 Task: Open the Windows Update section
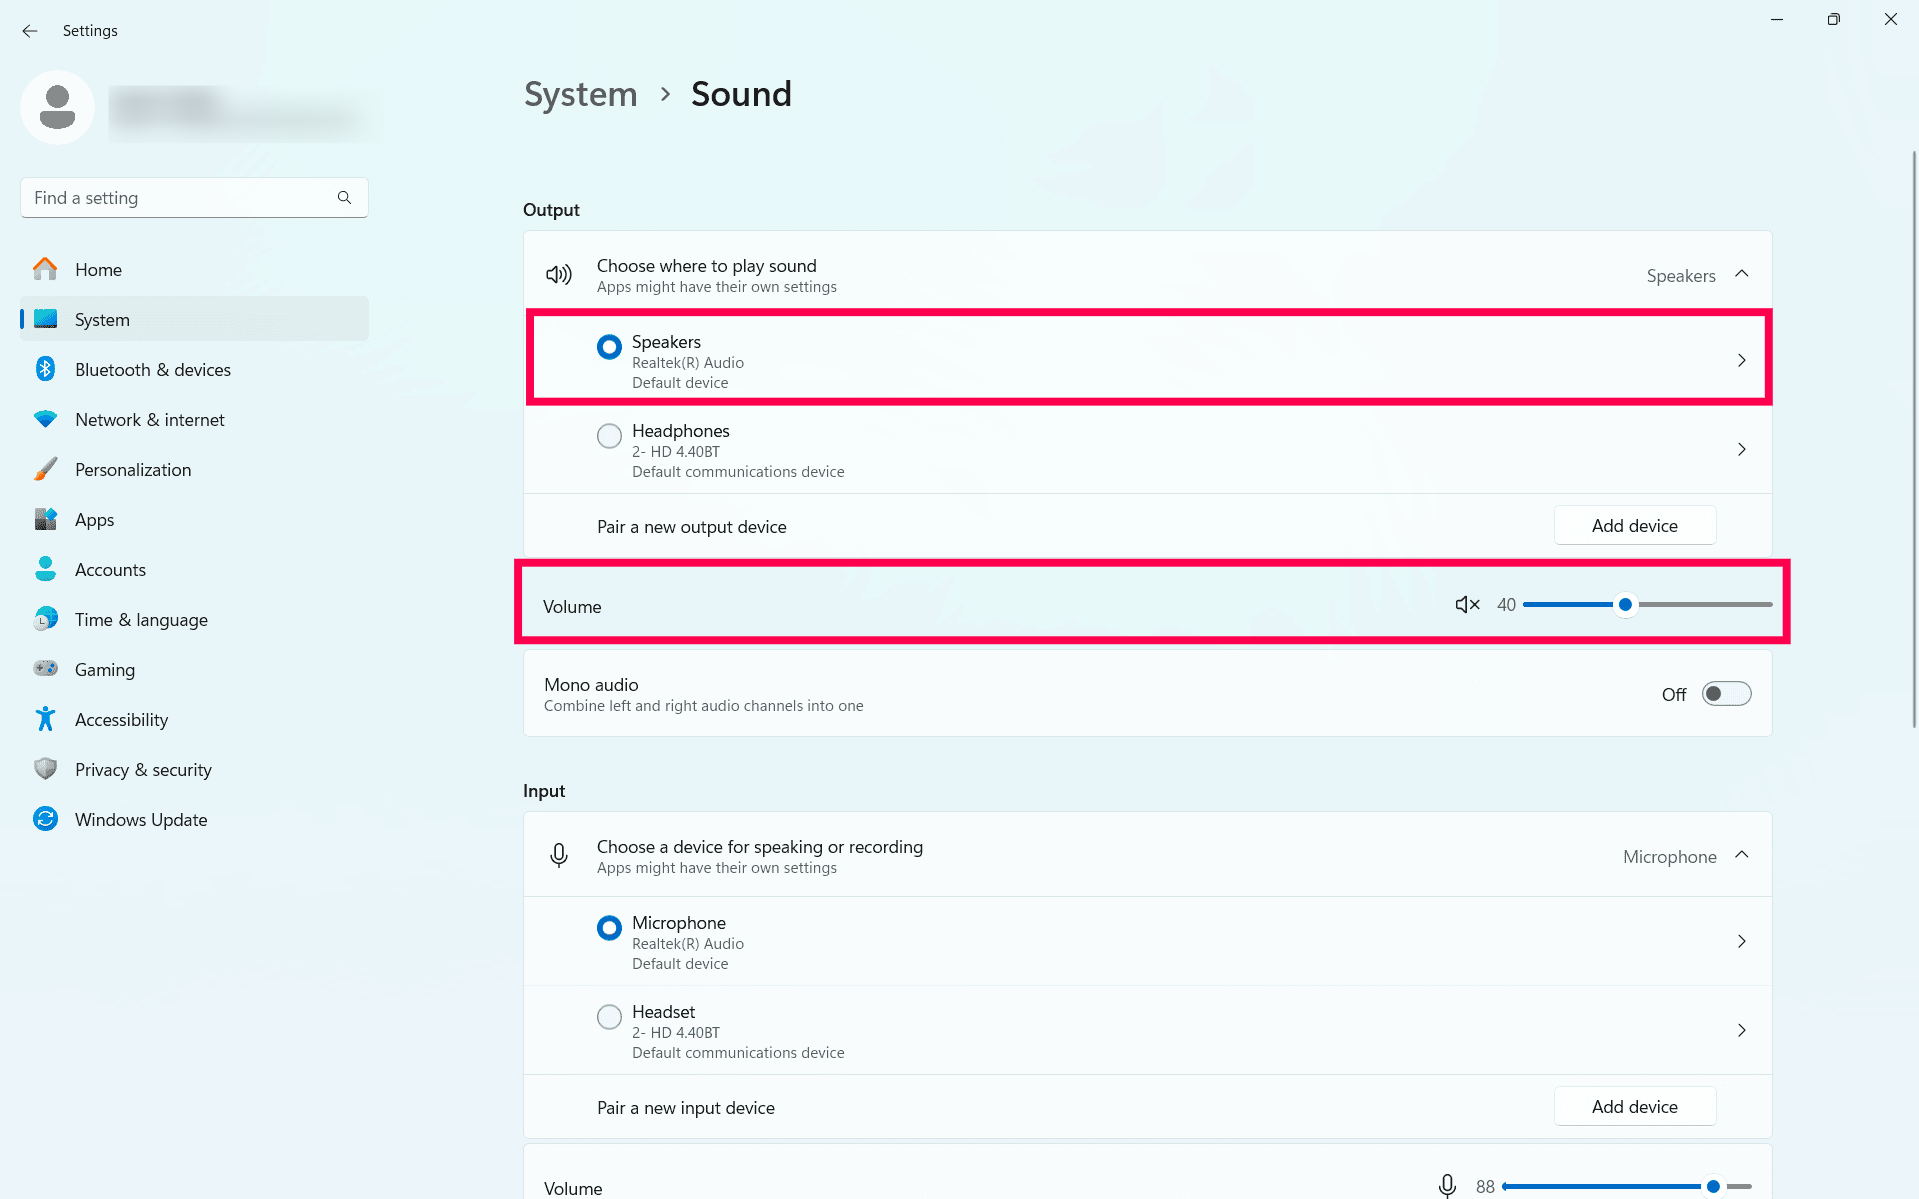(140, 820)
